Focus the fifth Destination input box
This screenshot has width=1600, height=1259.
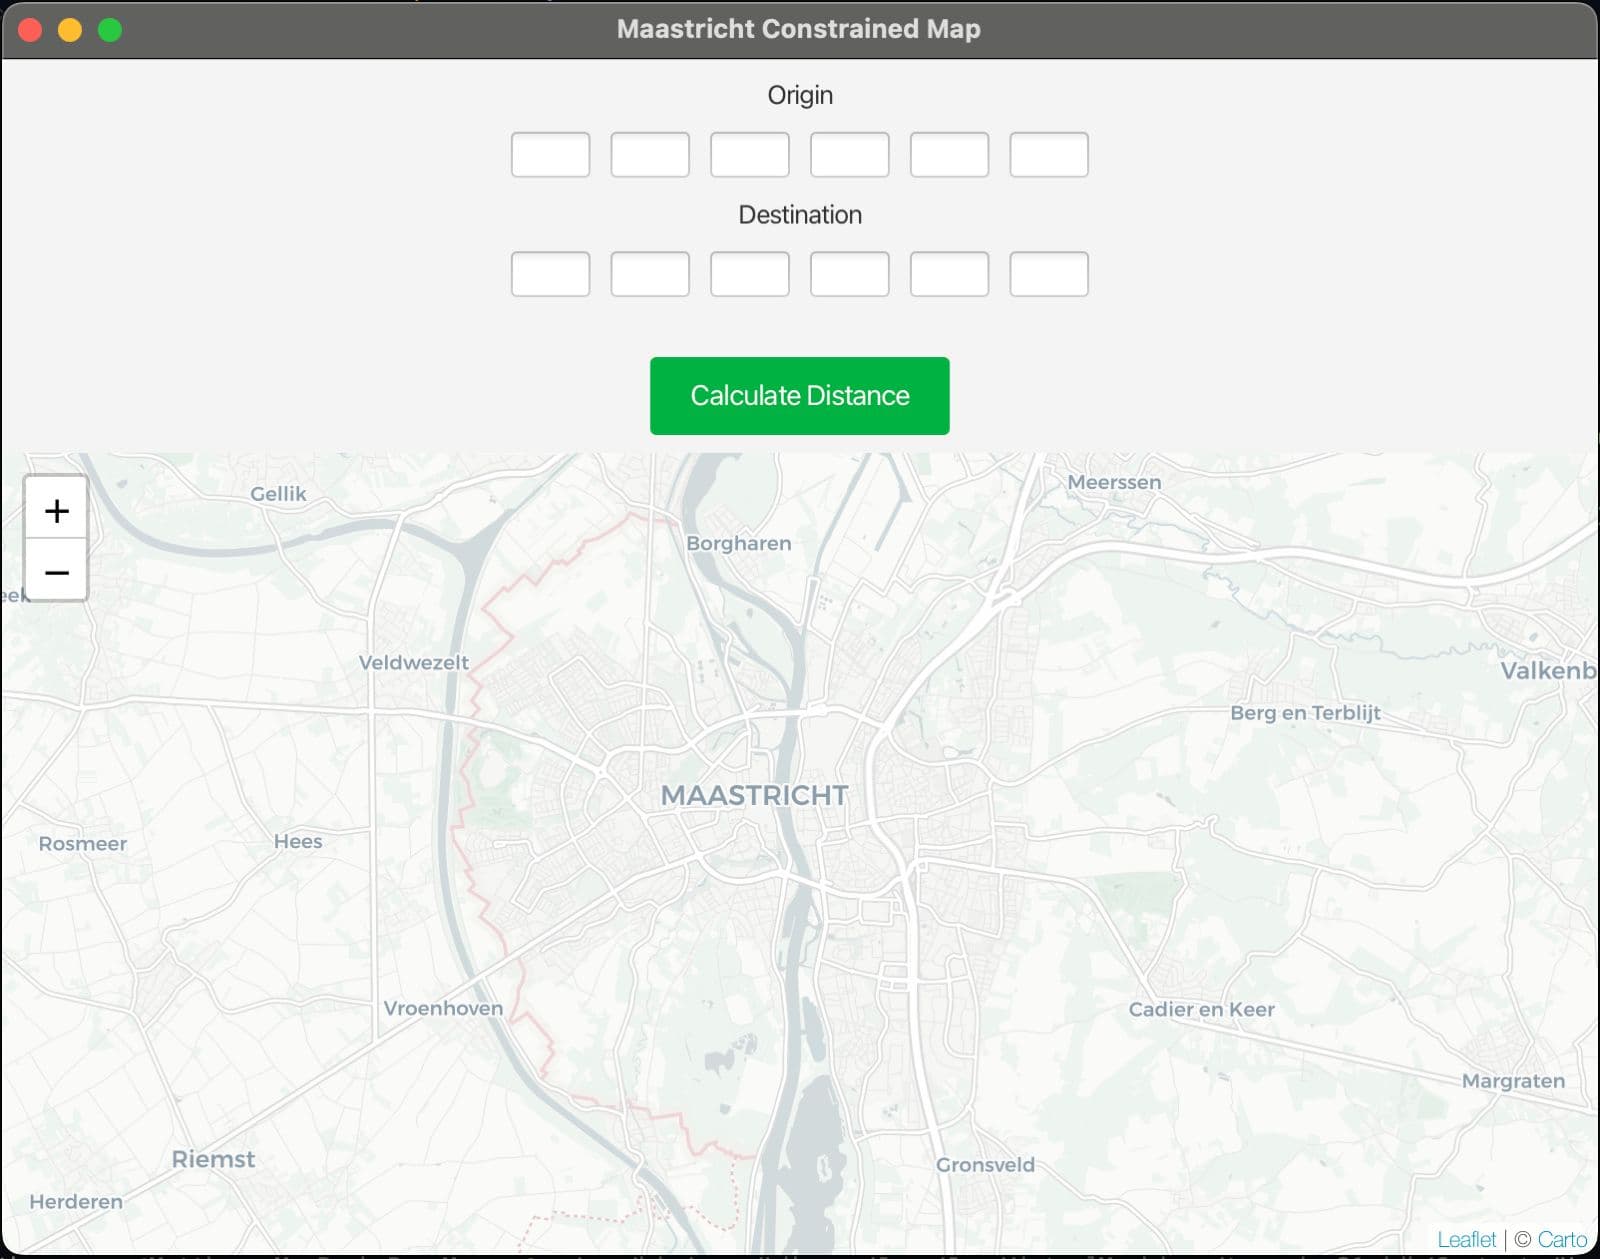949,274
